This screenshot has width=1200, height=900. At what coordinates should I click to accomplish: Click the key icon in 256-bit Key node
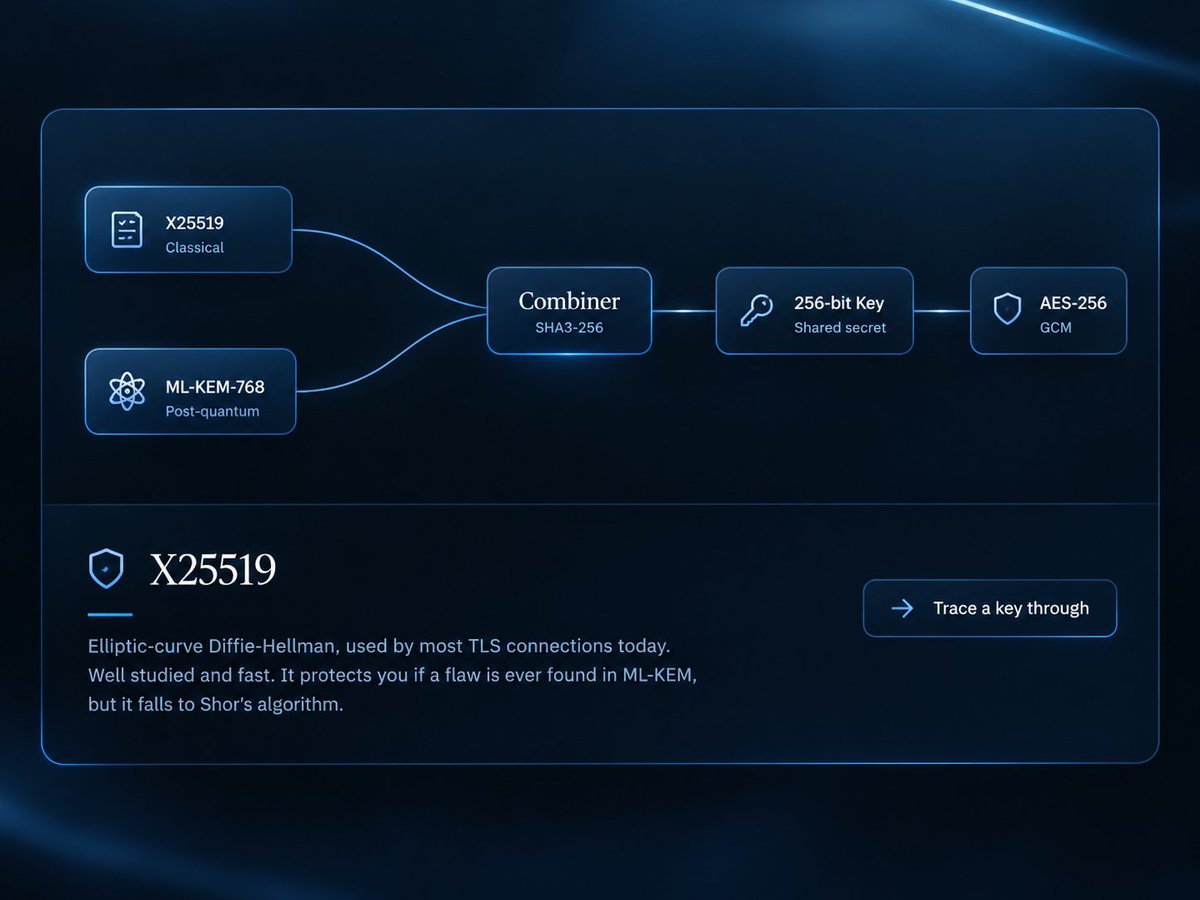(x=756, y=310)
